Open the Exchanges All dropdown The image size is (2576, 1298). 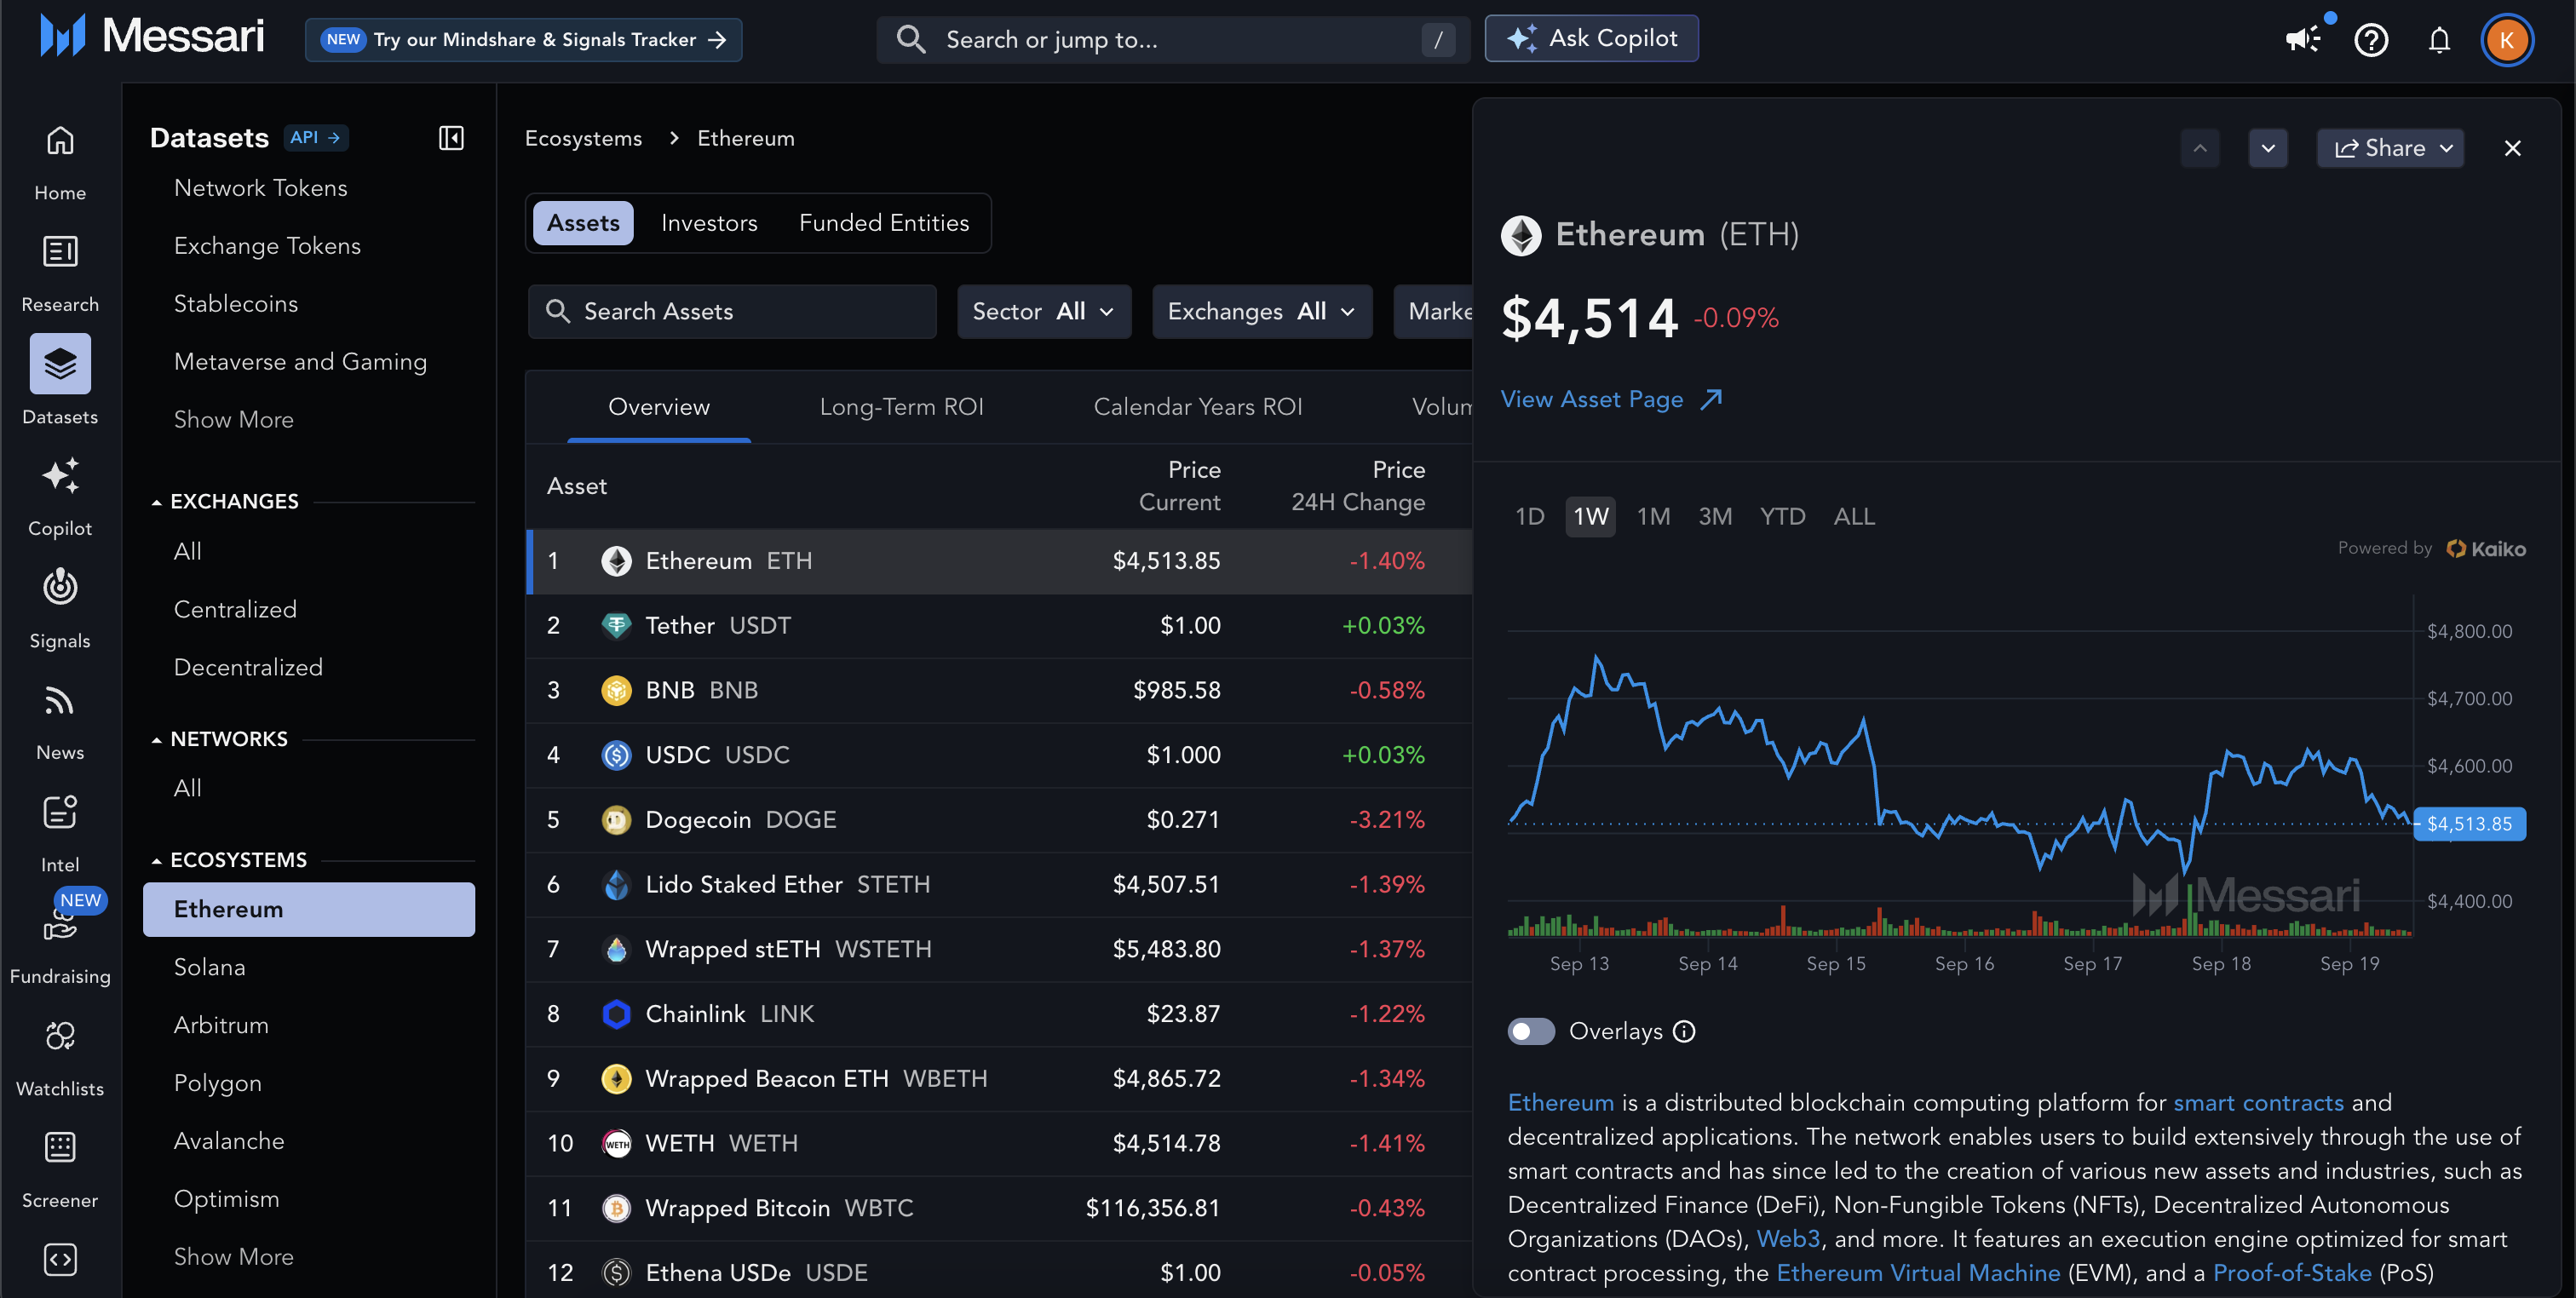[1261, 311]
